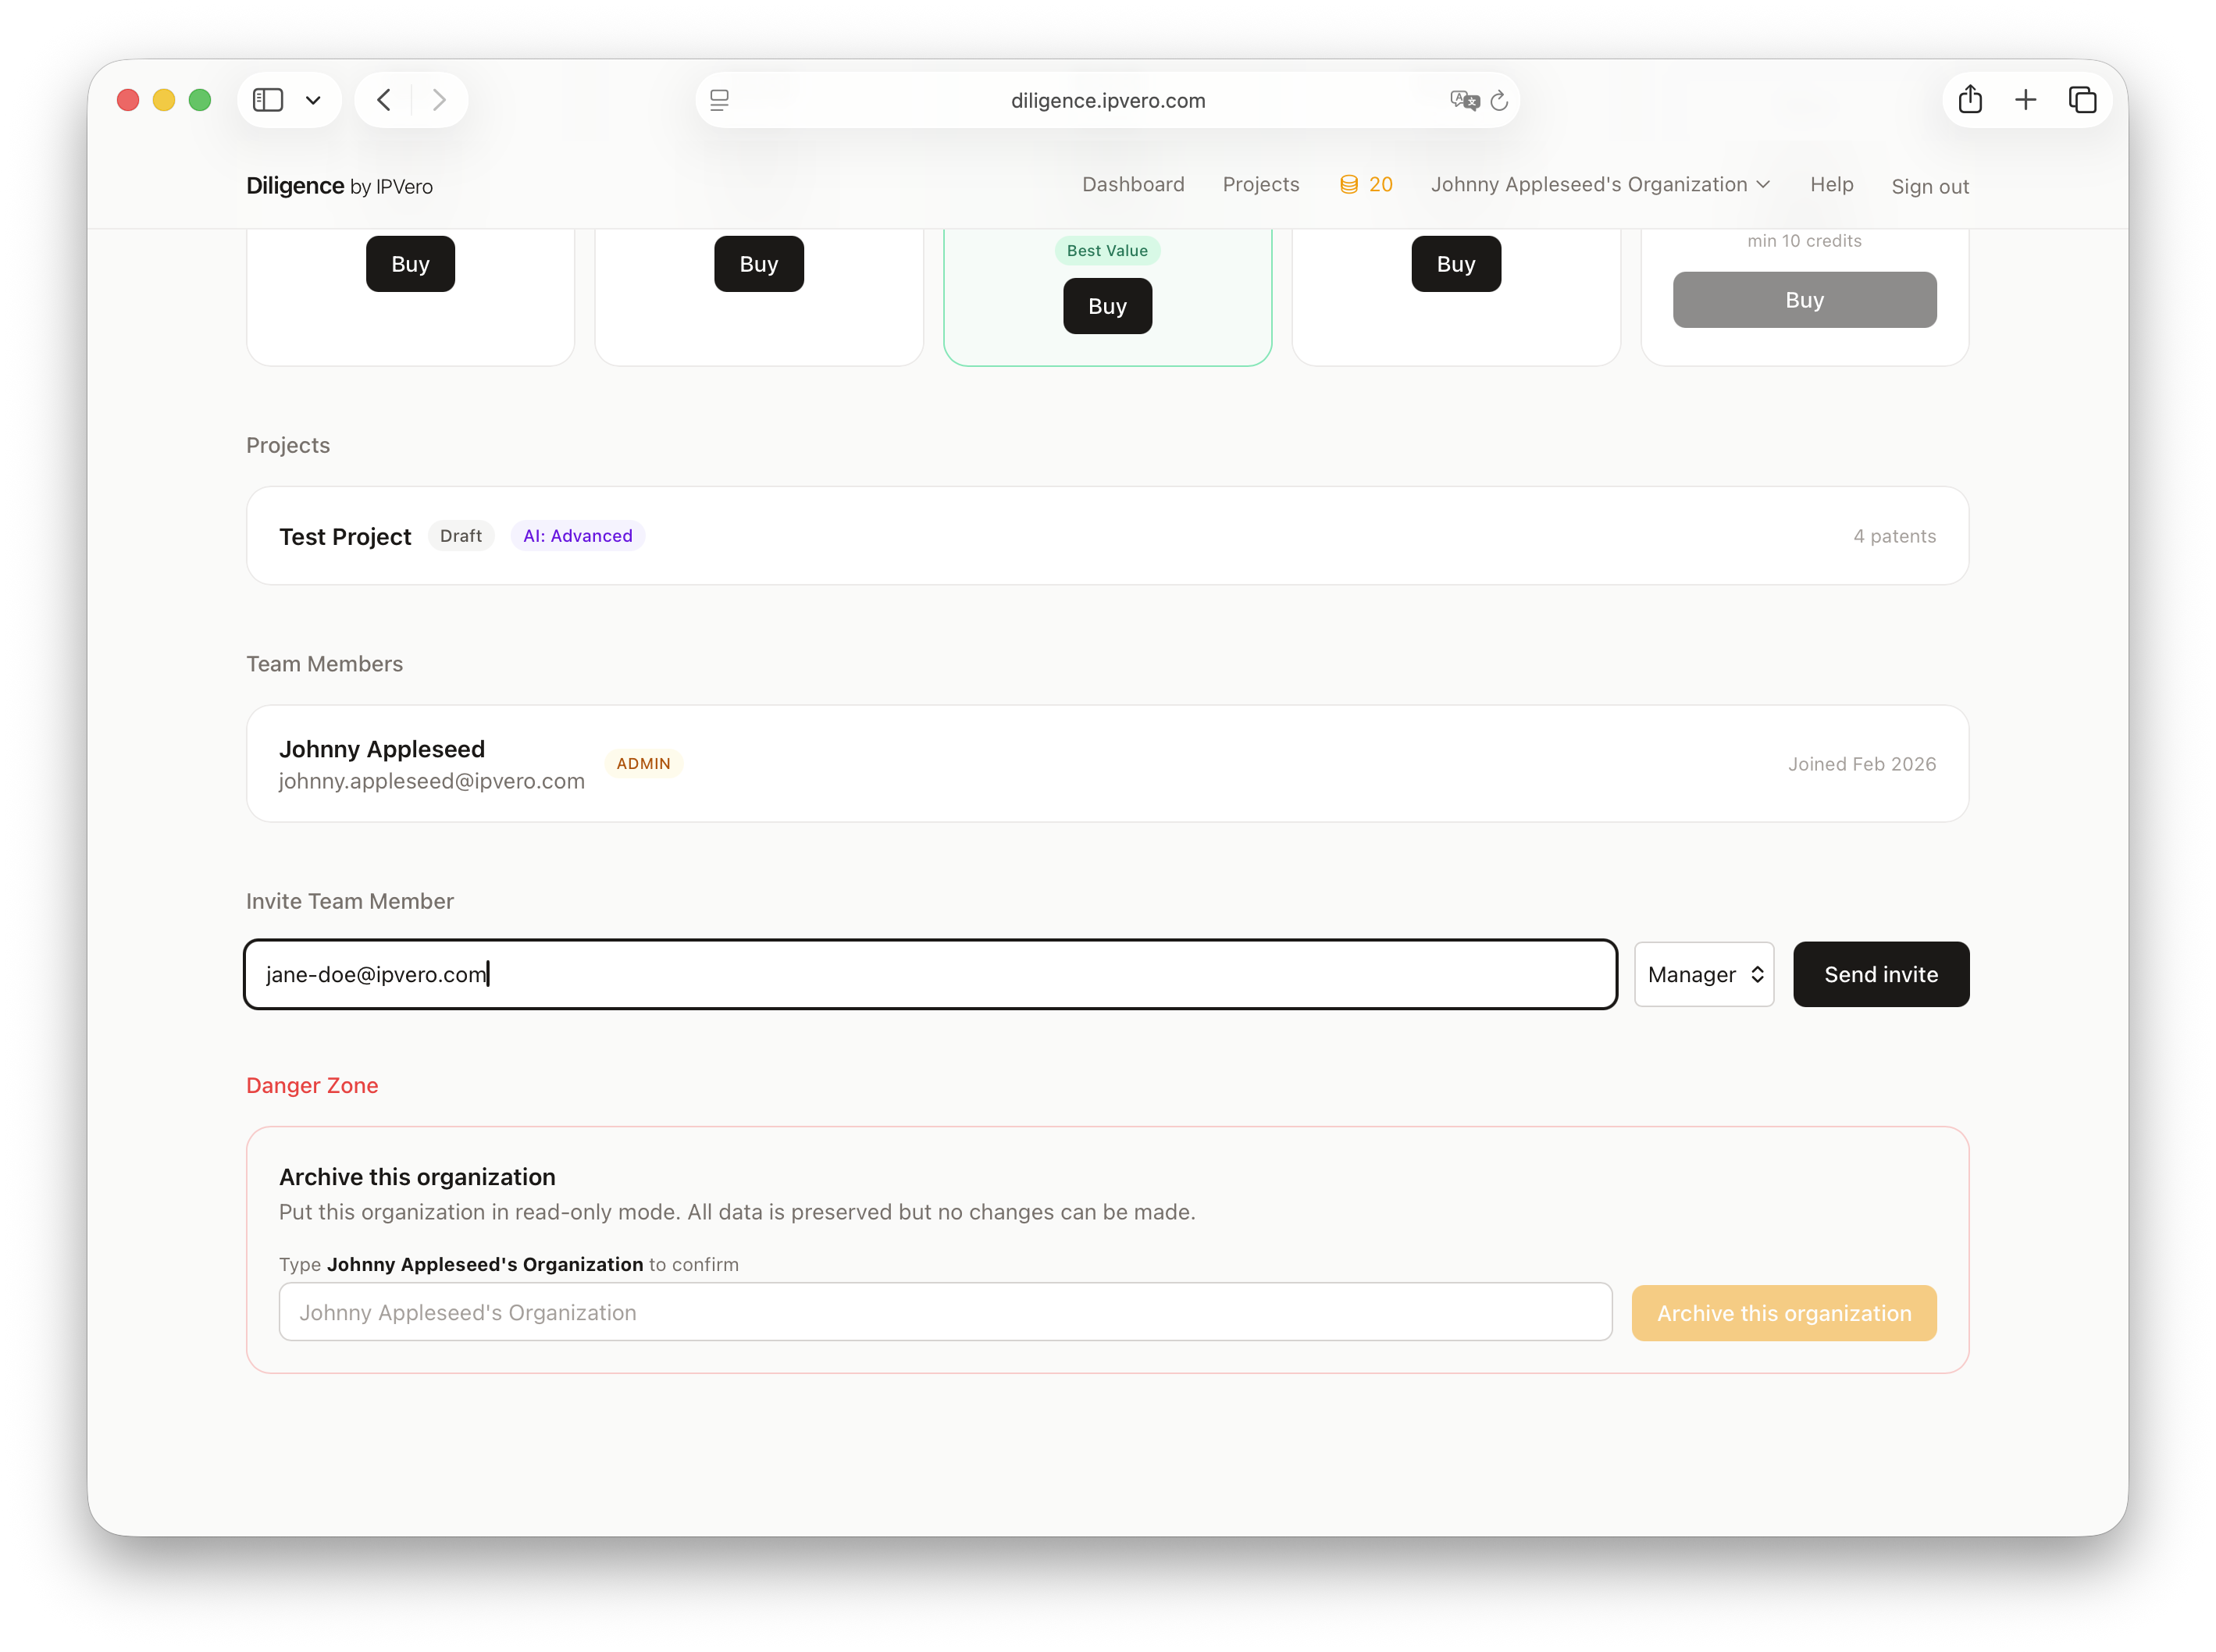2216x1652 pixels.
Task: Open a new tab with plus icon
Action: point(2025,100)
